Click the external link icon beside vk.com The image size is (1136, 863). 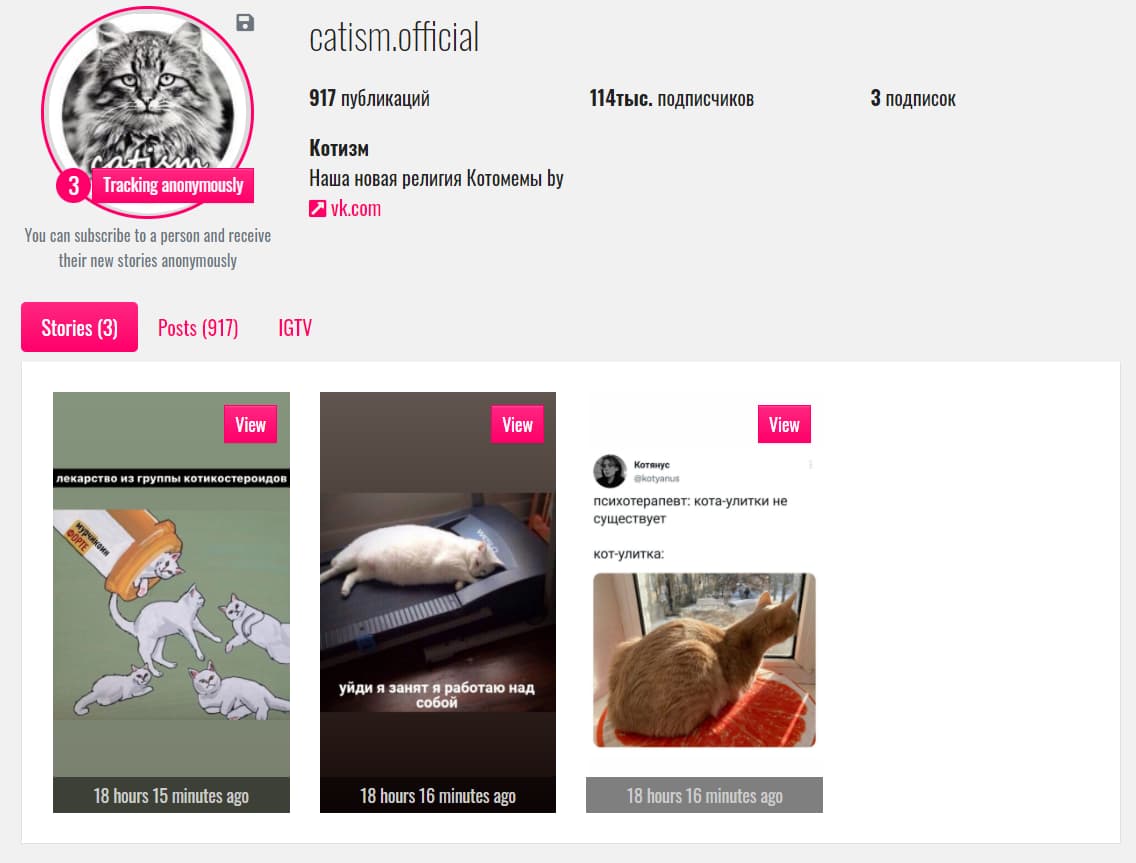tap(317, 209)
